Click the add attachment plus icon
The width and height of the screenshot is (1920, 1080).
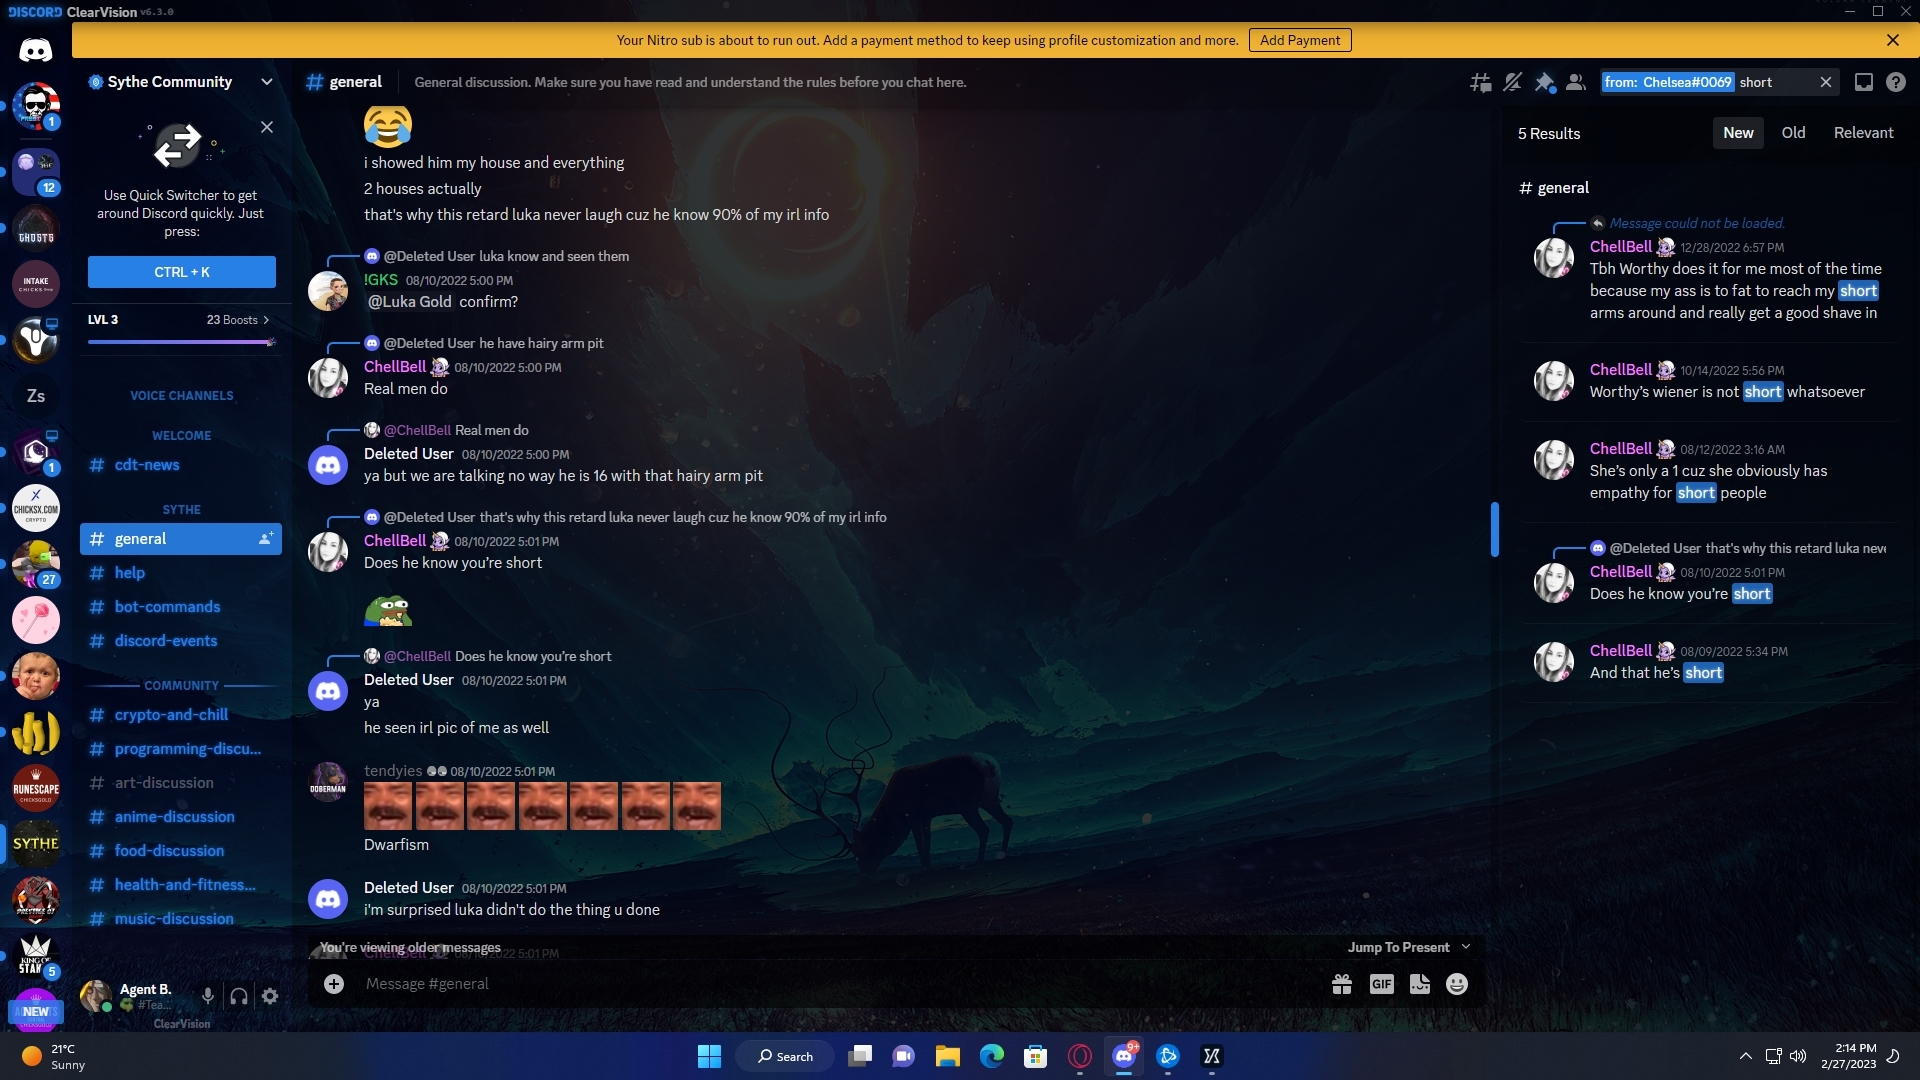click(334, 985)
